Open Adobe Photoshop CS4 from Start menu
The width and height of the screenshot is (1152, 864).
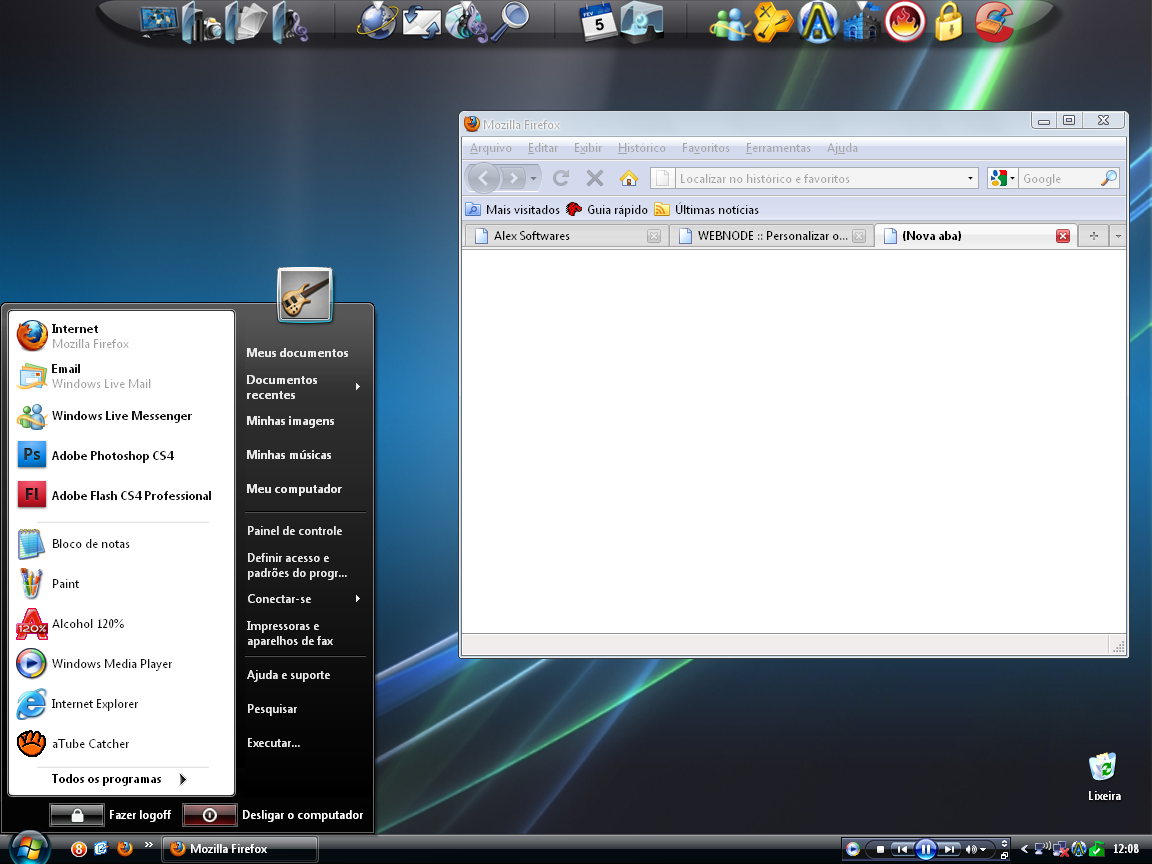[112, 456]
